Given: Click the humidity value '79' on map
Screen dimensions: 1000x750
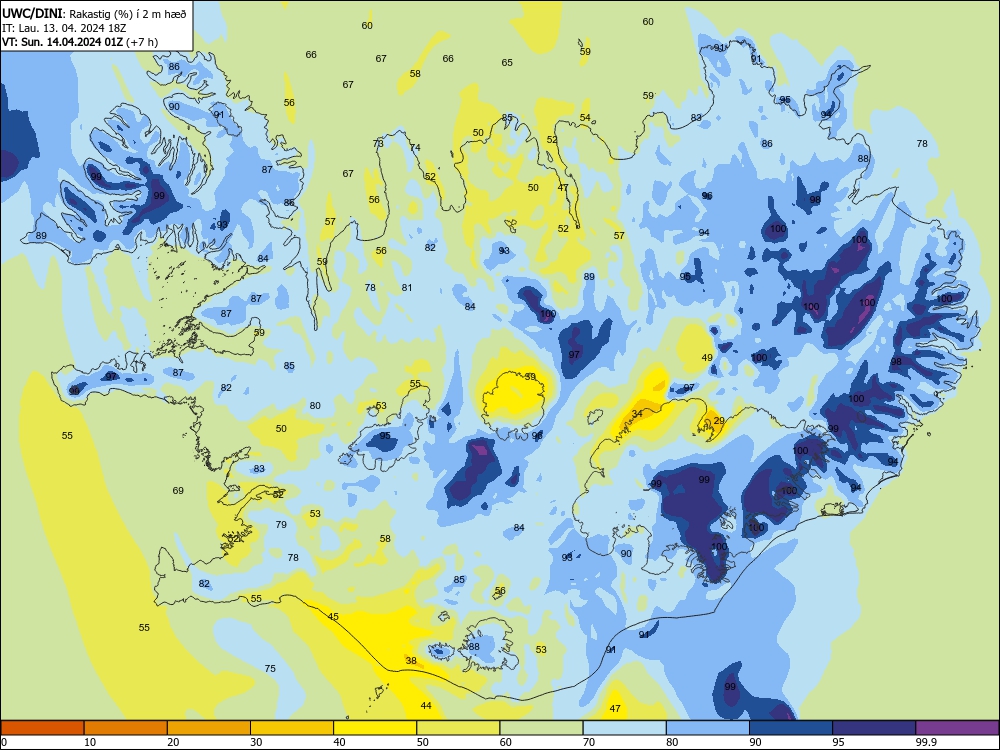Looking at the screenshot, I should coord(281,524).
